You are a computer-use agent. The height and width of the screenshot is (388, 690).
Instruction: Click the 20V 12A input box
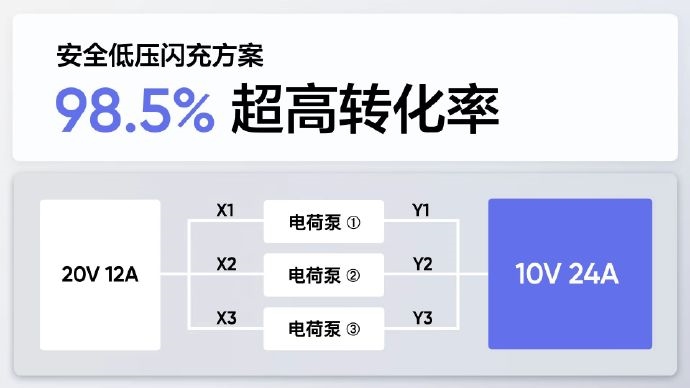(100, 275)
